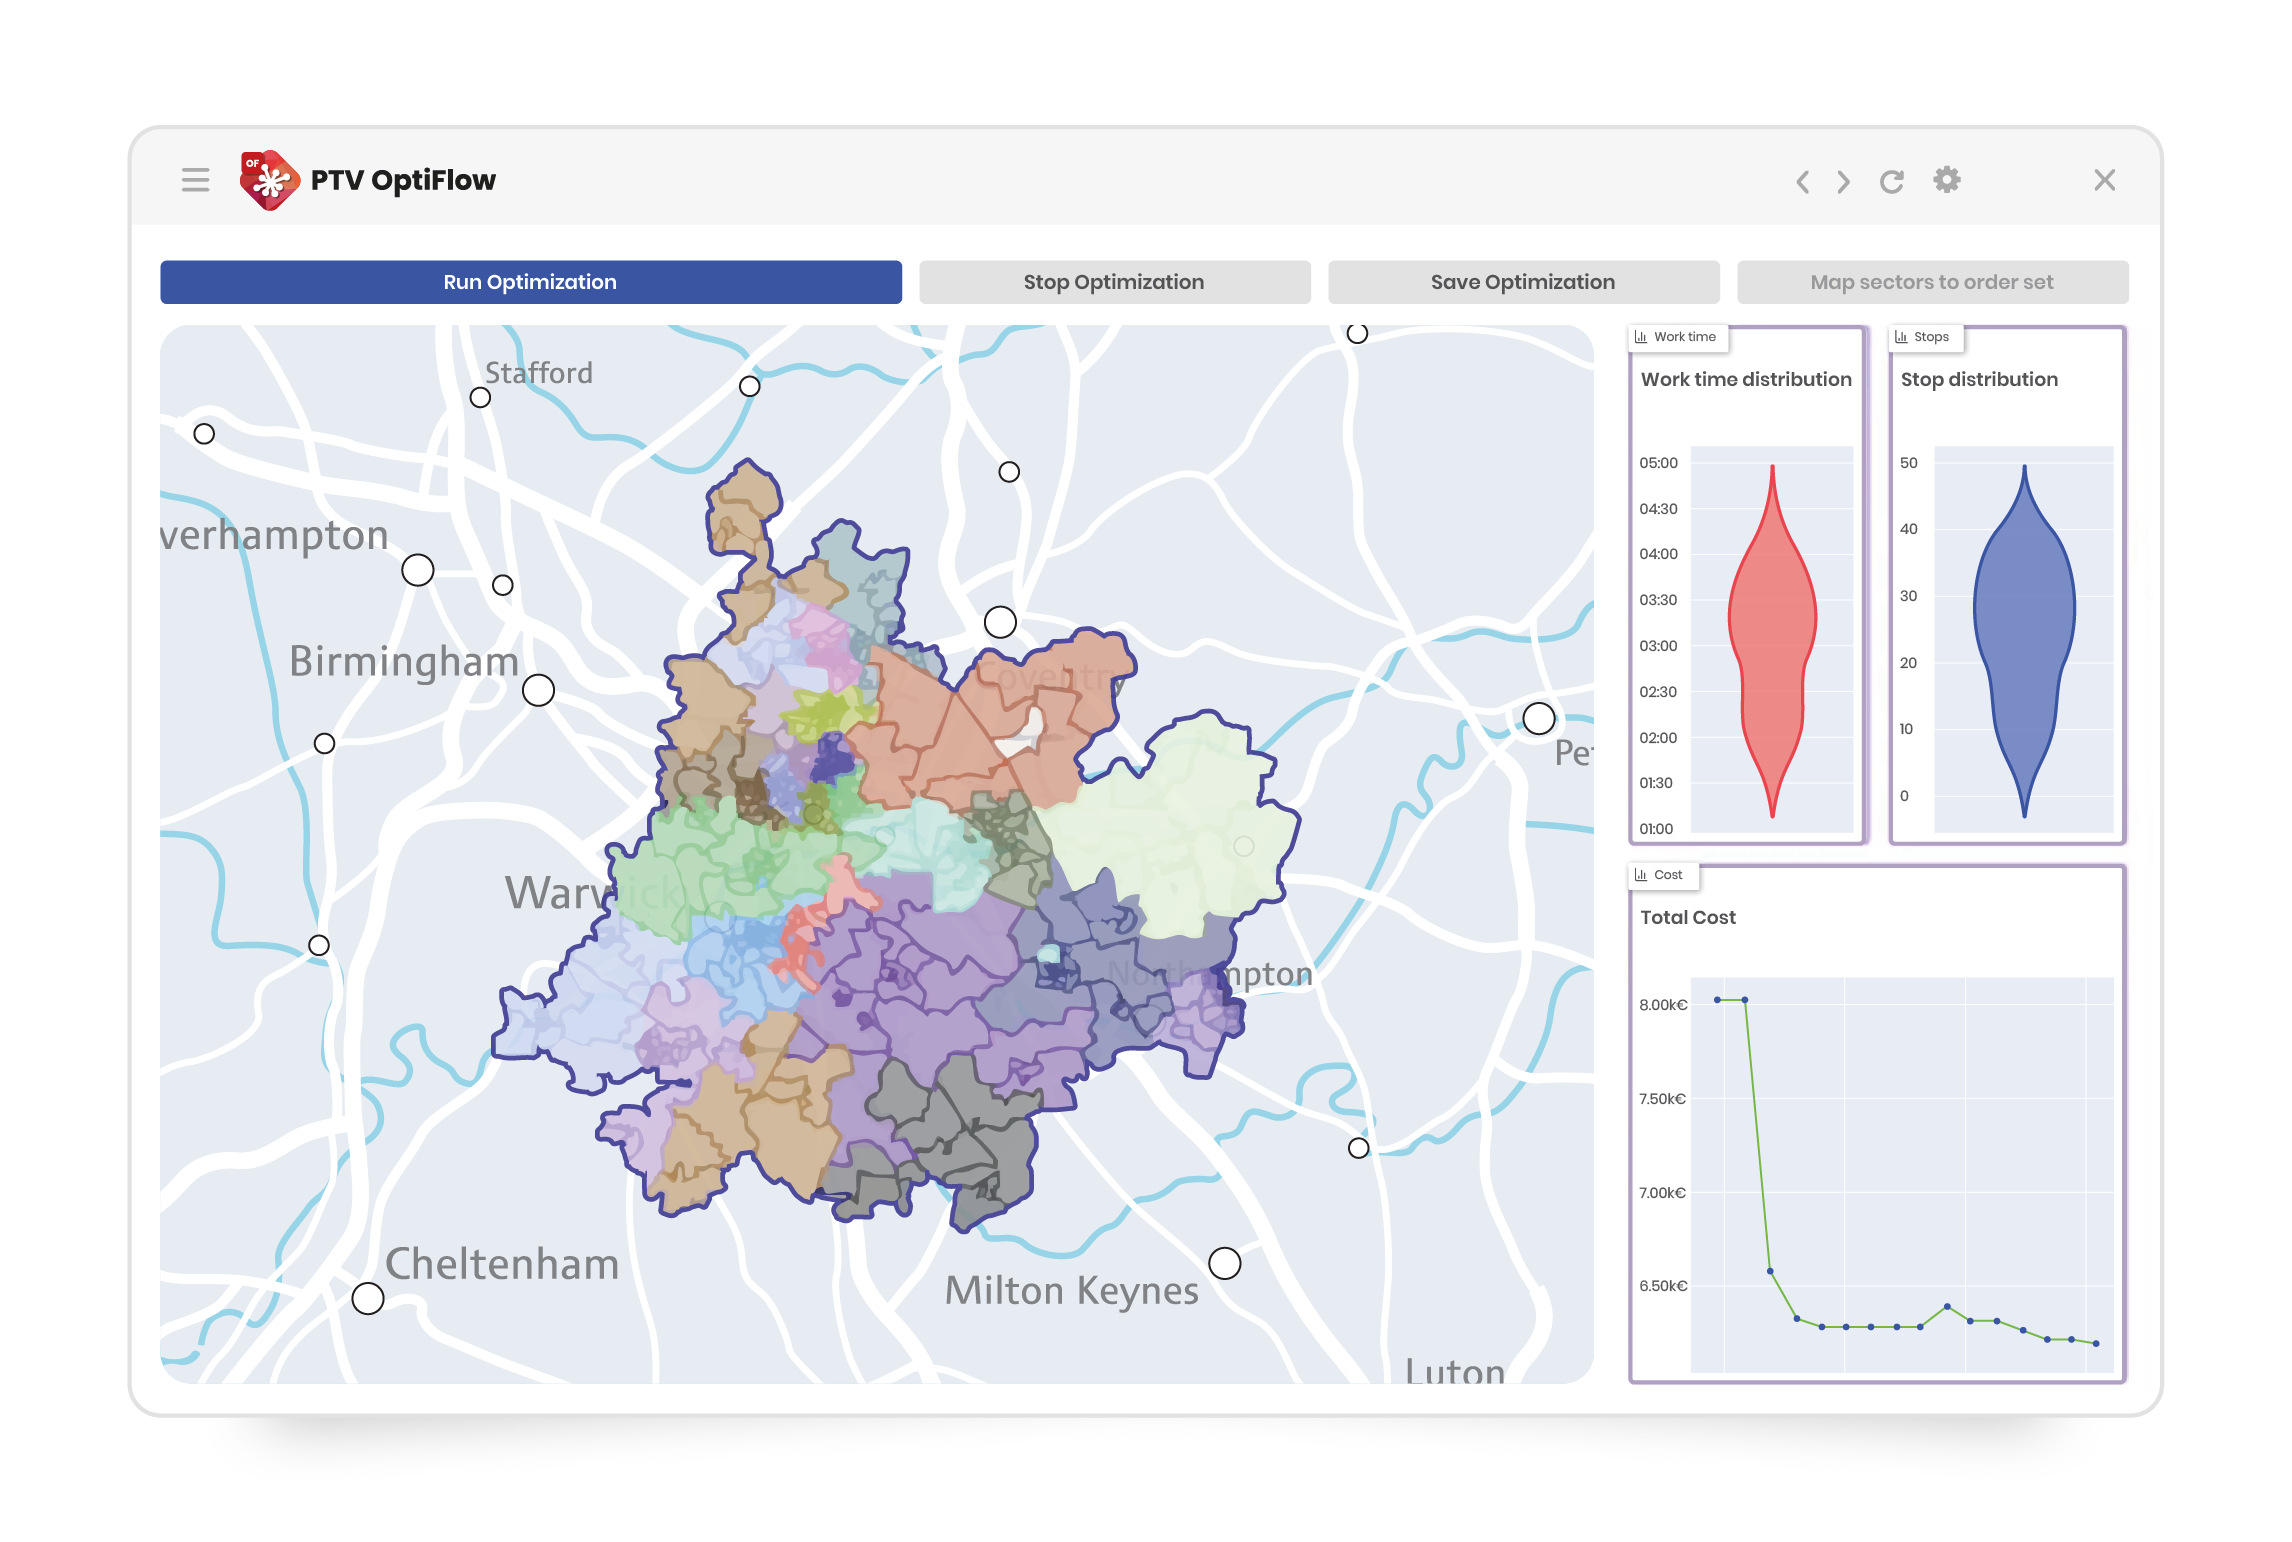Click the Stafford map marker circle
The height and width of the screenshot is (1542, 2292).
tap(480, 398)
